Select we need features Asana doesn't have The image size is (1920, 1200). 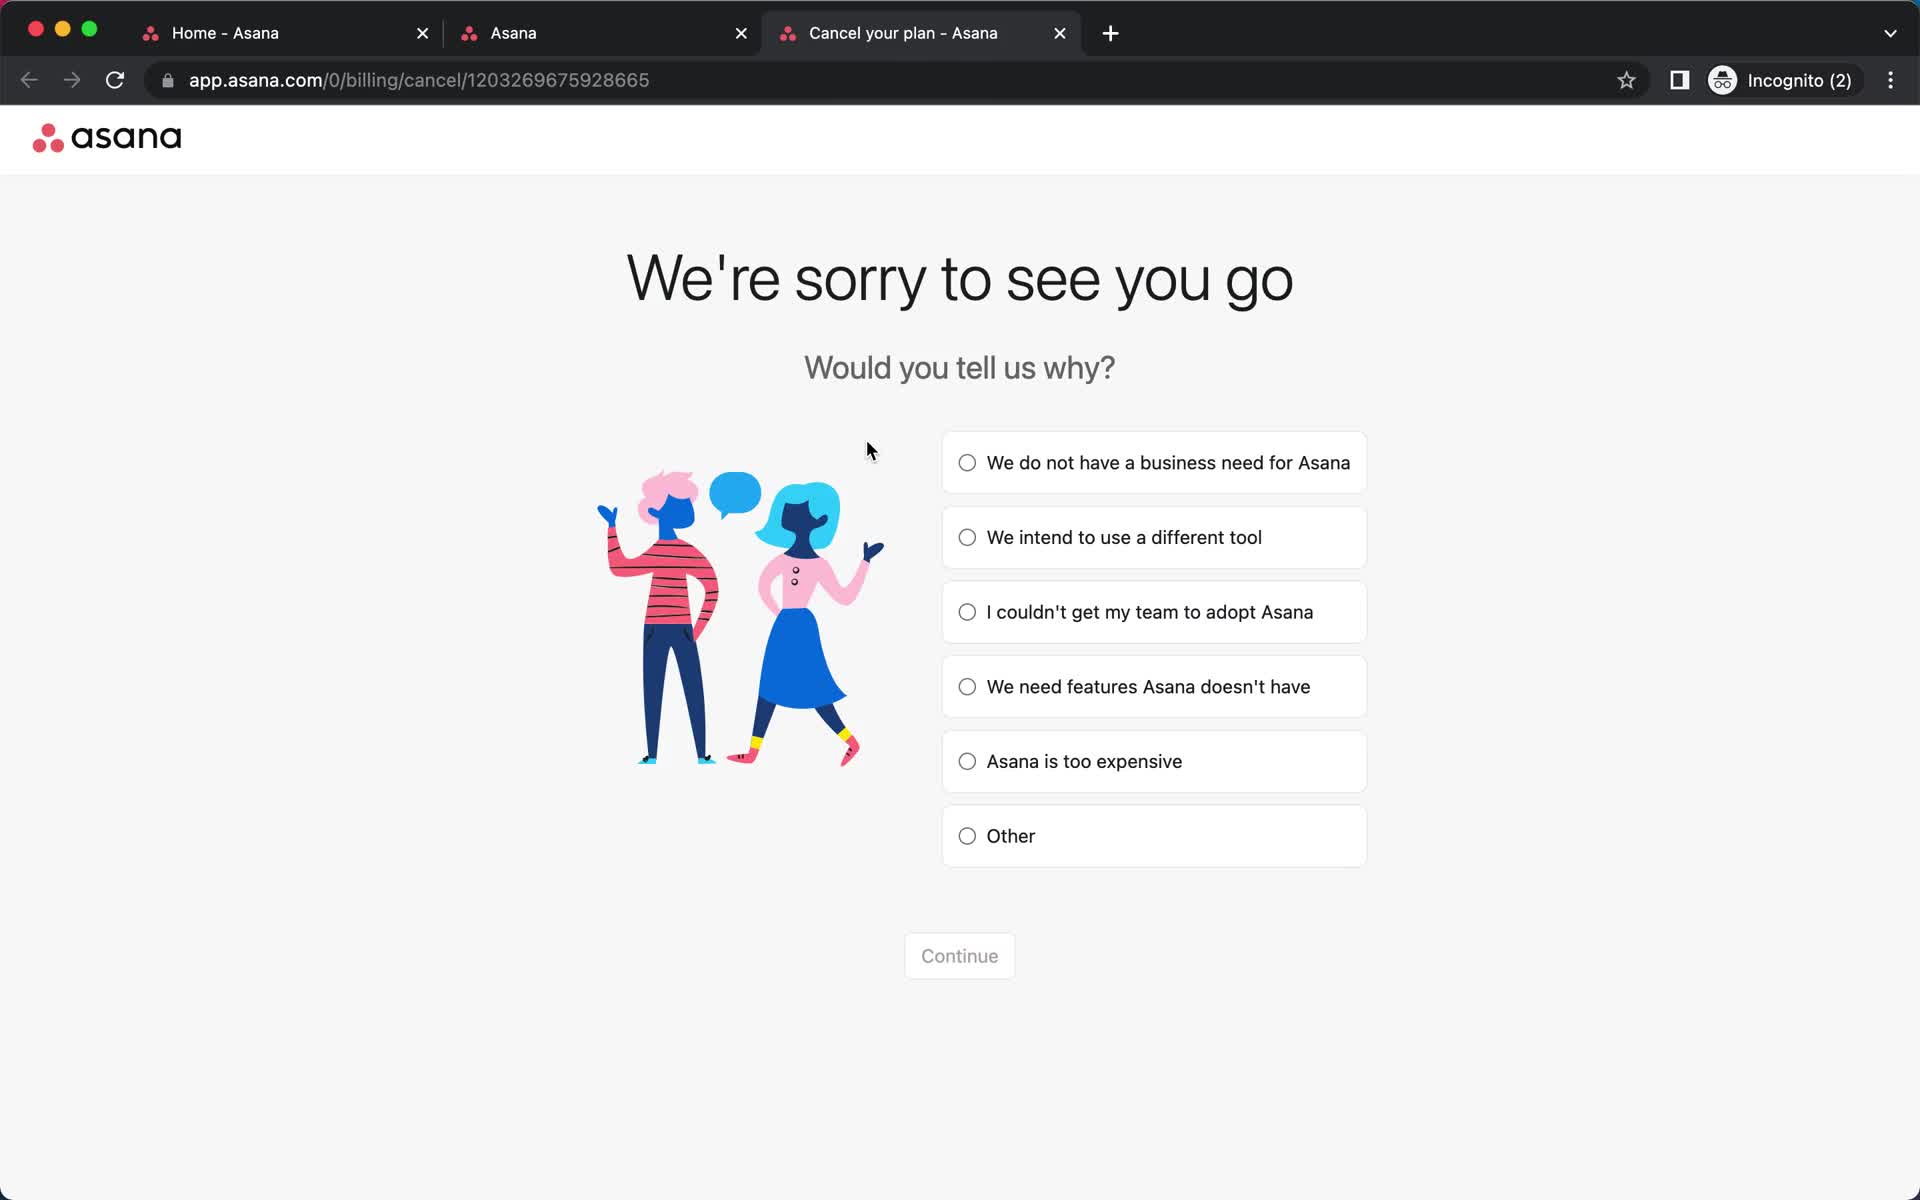click(968, 686)
